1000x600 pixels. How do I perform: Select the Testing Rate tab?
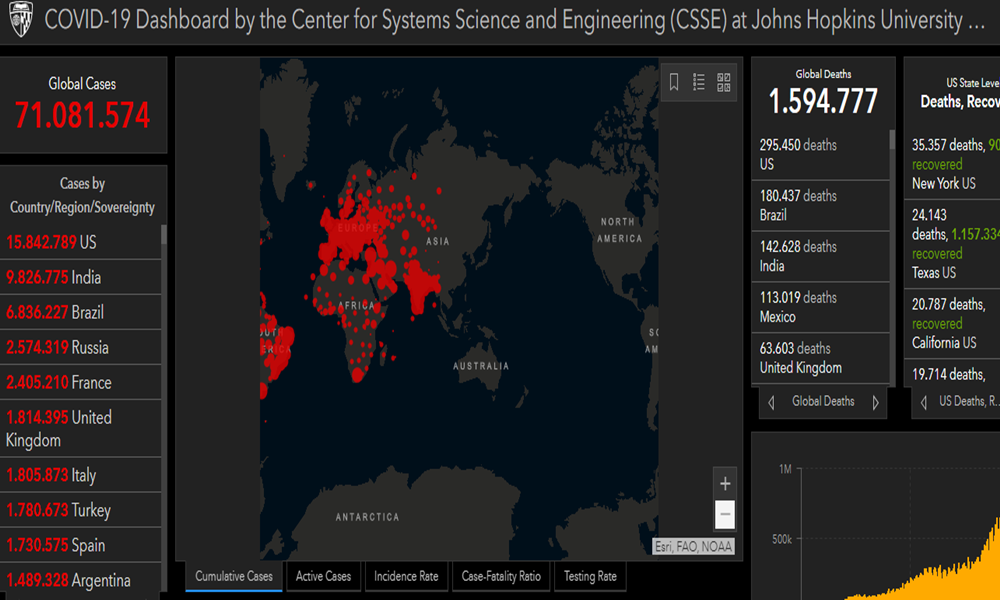590,576
